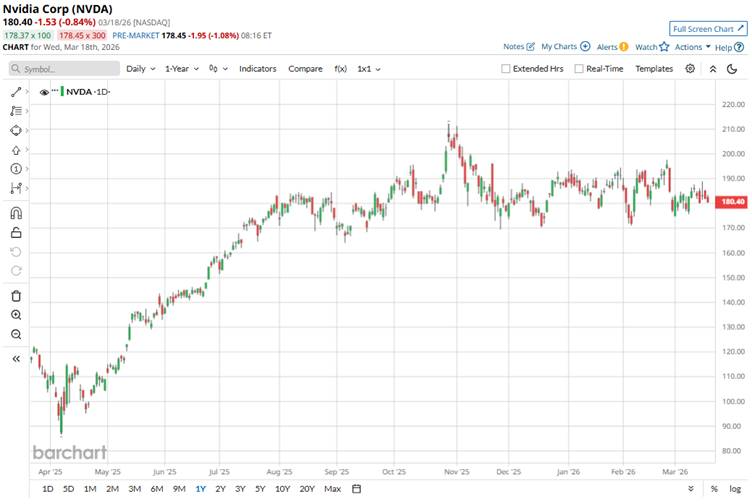Open the Full Screen Chart

tap(708, 29)
